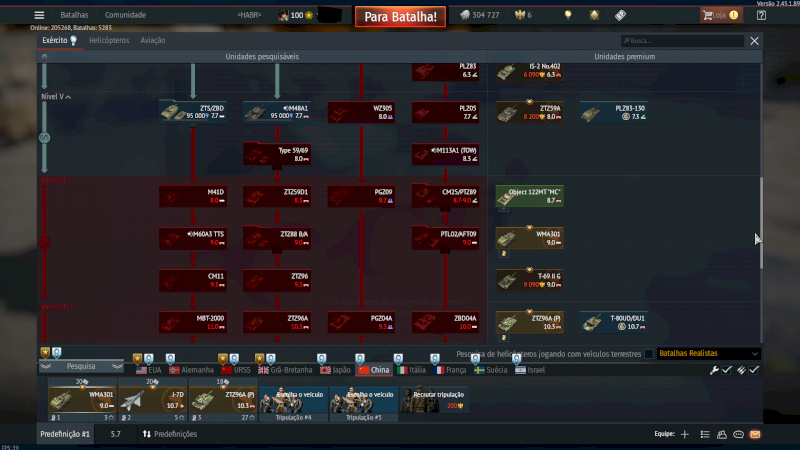Open the player profile avatar

coord(283,15)
